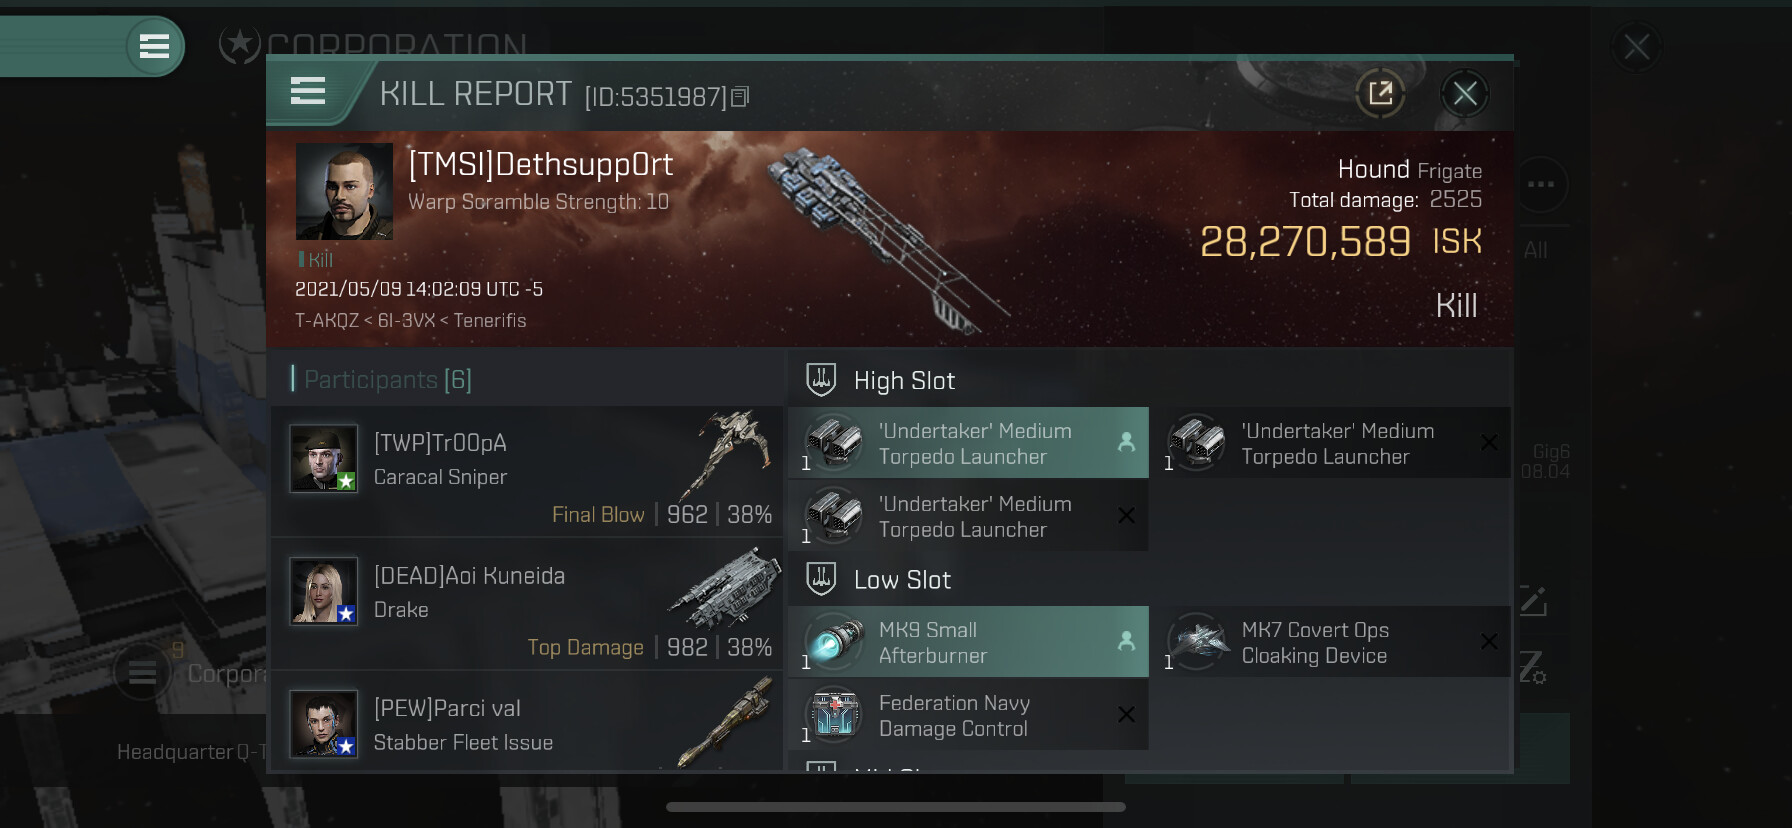1792x828 pixels.
Task: Click the T-AKQZ system location link
Action: [x=326, y=320]
